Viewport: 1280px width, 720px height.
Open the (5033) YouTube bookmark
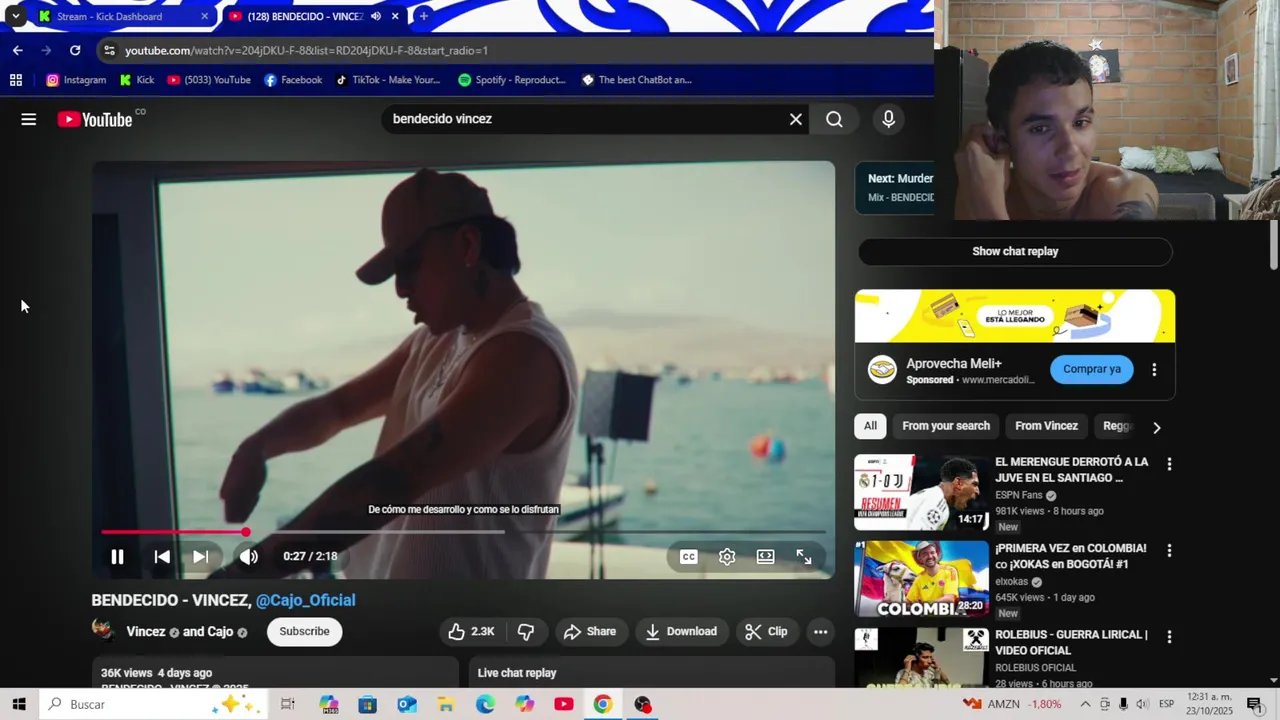point(209,80)
